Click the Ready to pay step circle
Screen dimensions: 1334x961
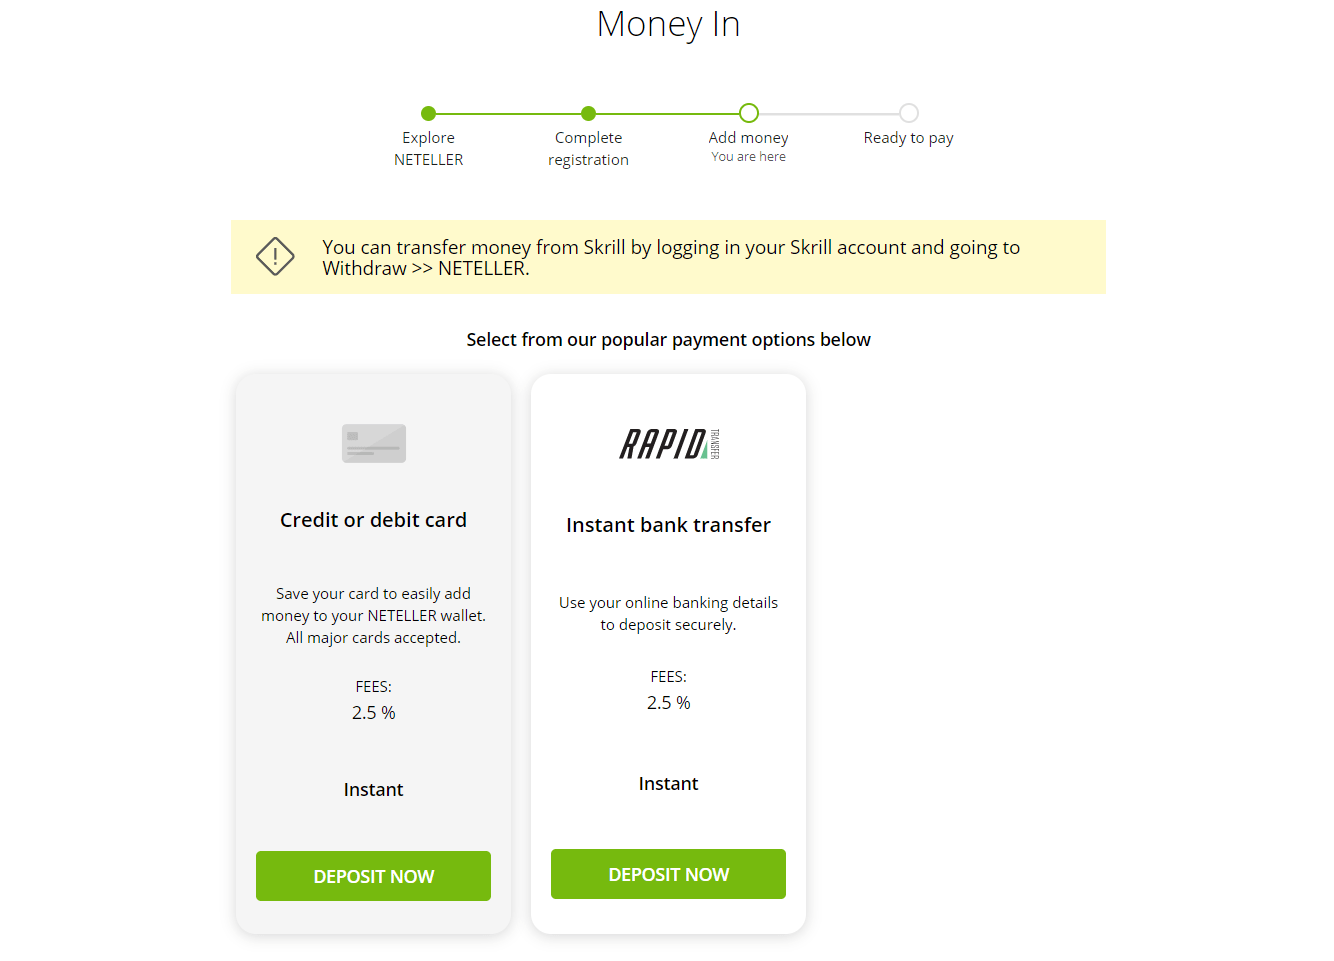click(x=909, y=113)
